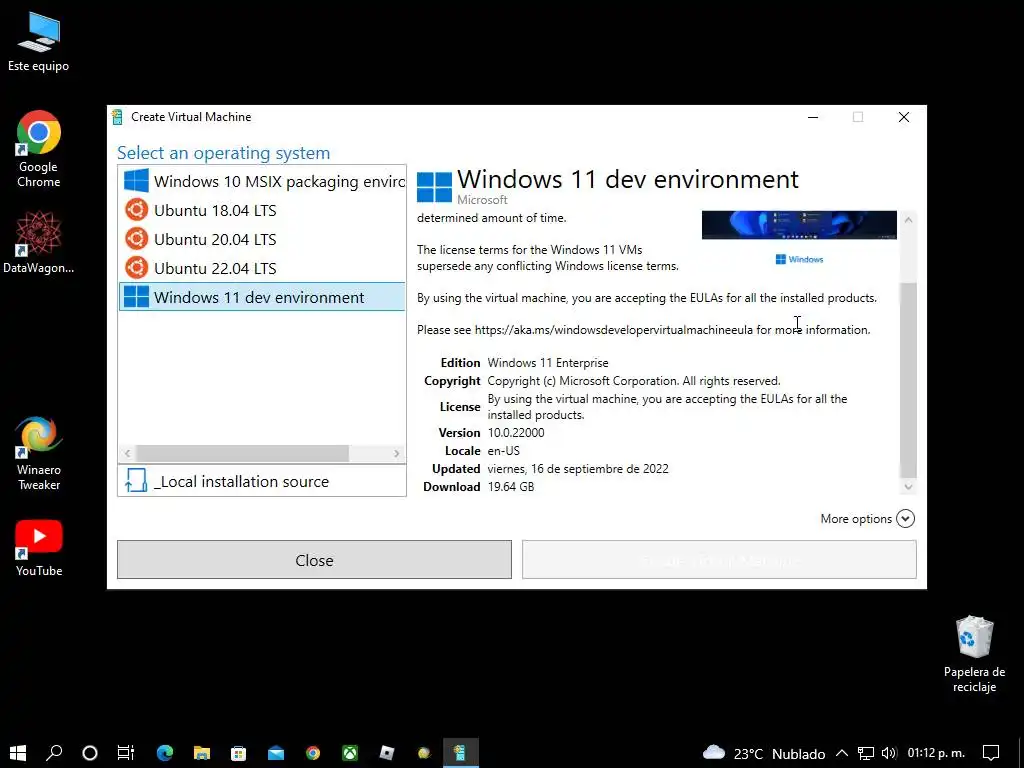
Task: Click the Hyper-V Quick Create taskbar icon
Action: [460, 753]
